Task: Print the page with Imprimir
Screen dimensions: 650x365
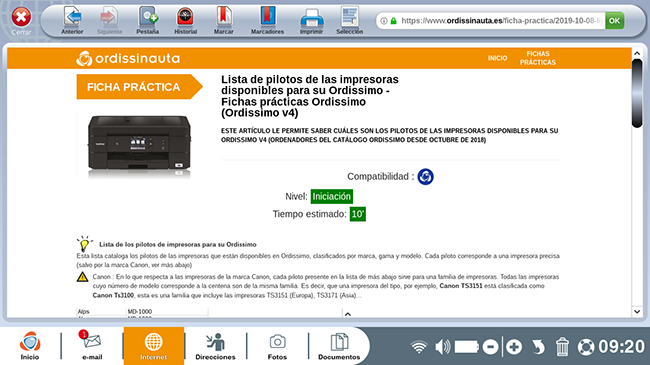Action: pyautogui.click(x=311, y=20)
